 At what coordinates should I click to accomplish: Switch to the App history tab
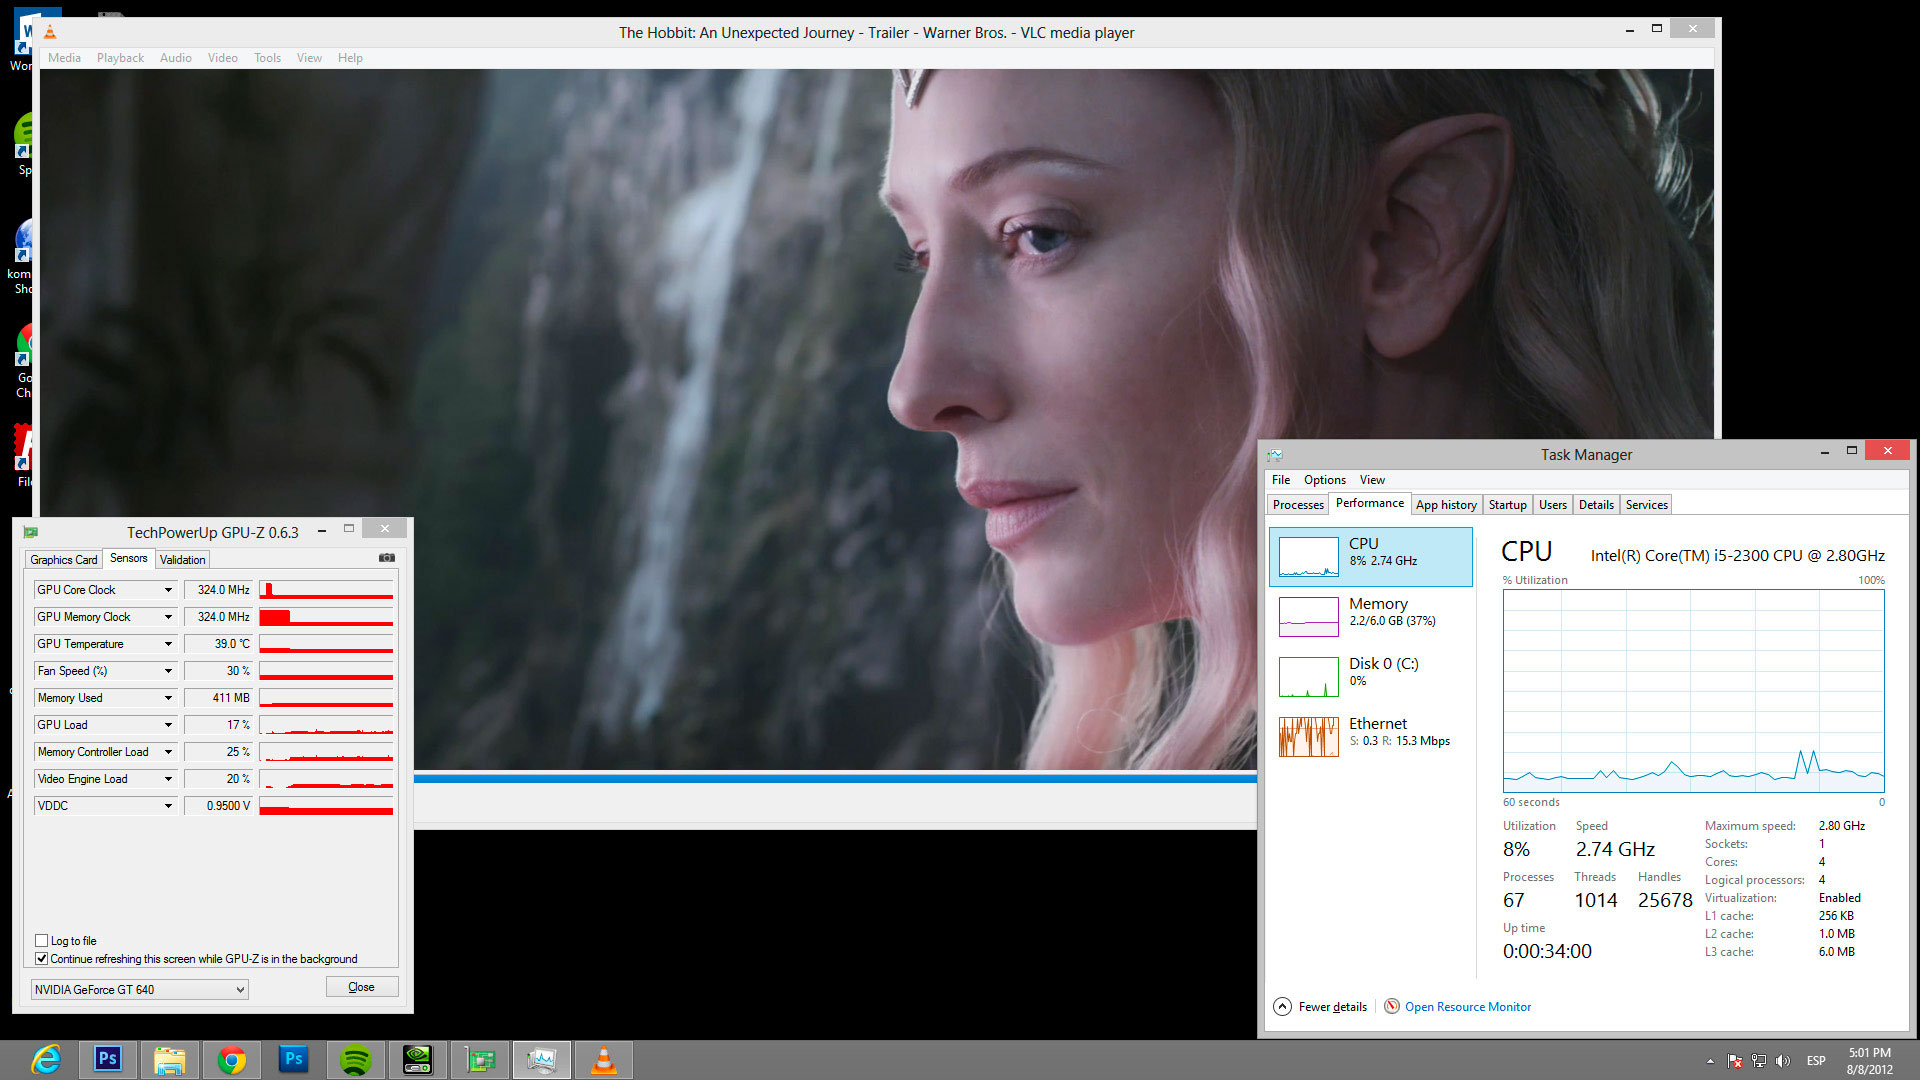point(1445,504)
